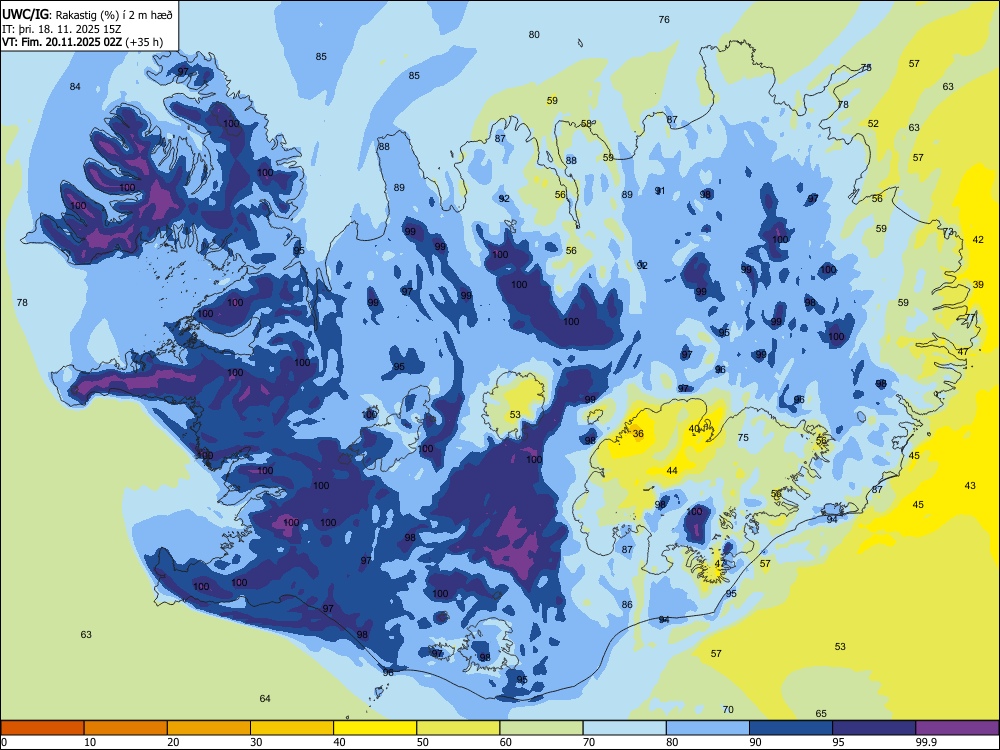Click the legend scale label '60'
Viewport: 1000px width, 750px height.
506,742
